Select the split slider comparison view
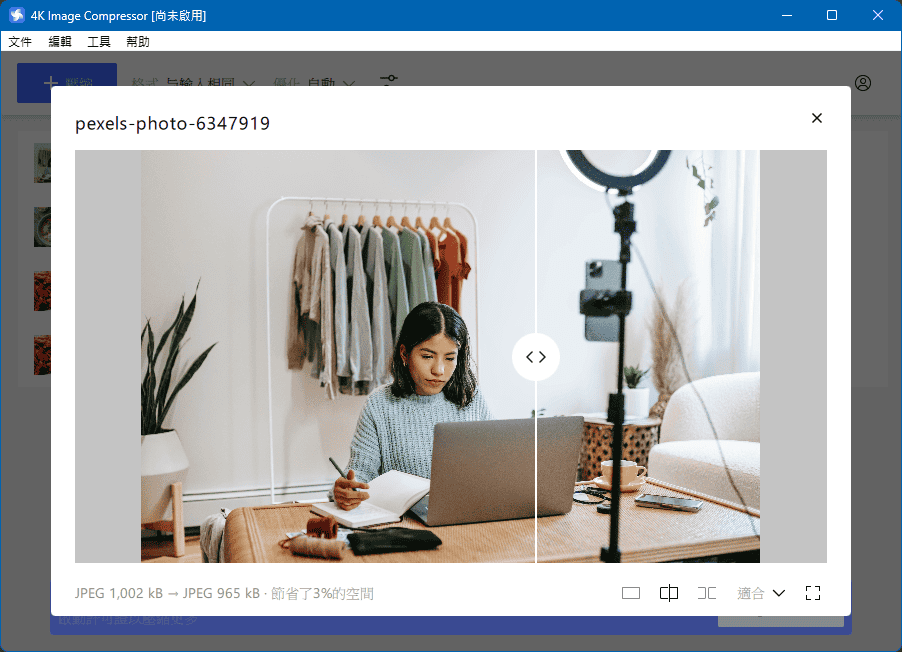902x652 pixels. coord(669,593)
